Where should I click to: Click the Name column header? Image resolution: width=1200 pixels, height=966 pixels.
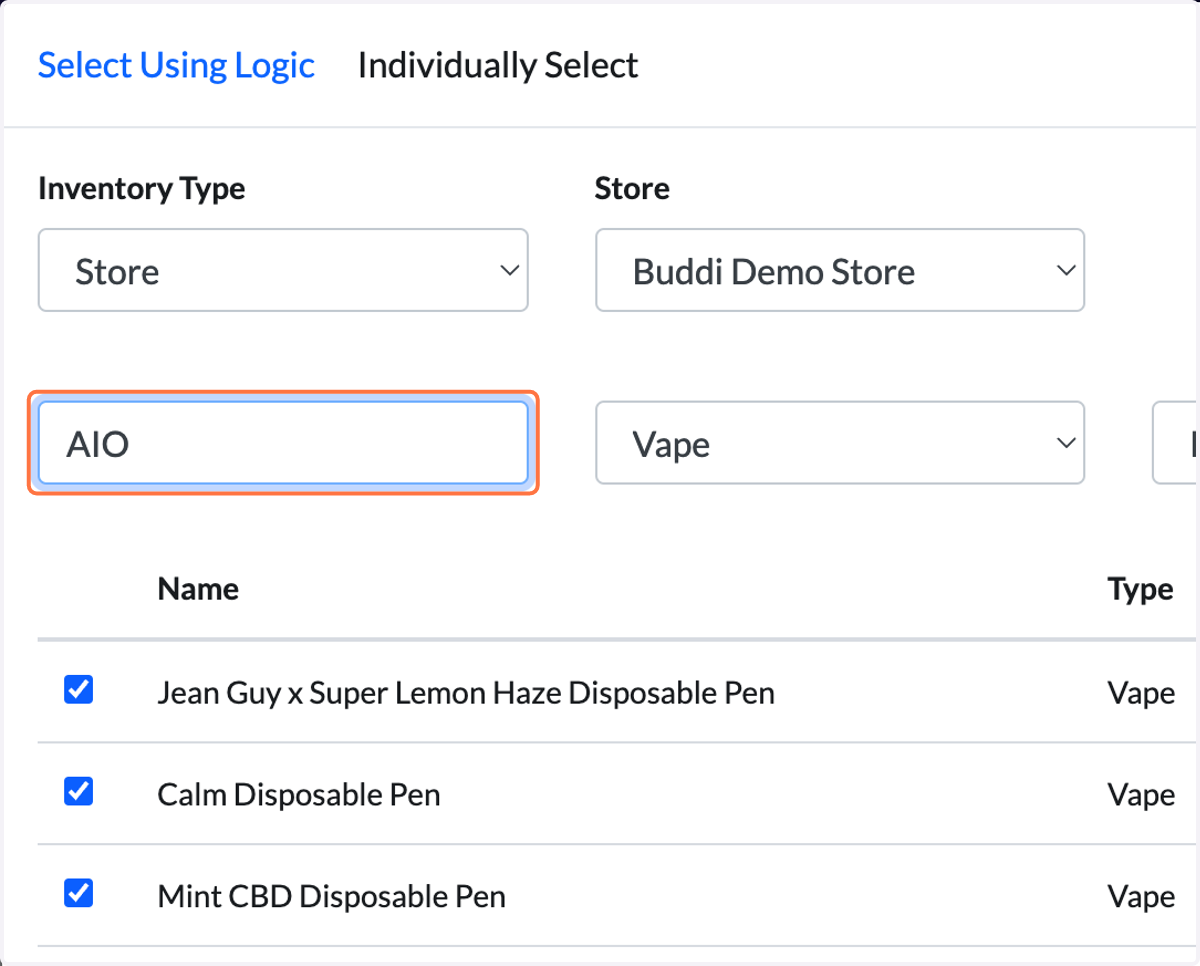[198, 589]
